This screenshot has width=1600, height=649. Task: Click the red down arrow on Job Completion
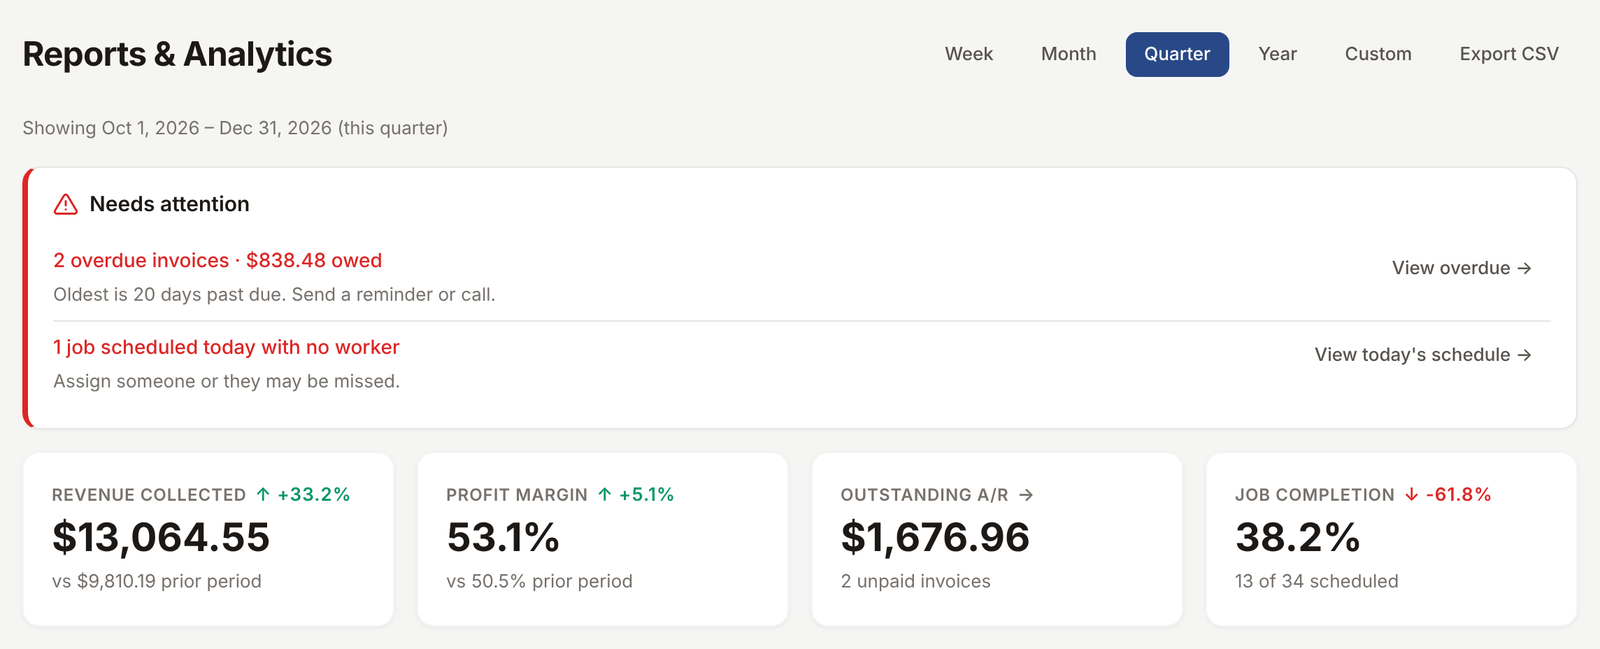click(x=1412, y=495)
